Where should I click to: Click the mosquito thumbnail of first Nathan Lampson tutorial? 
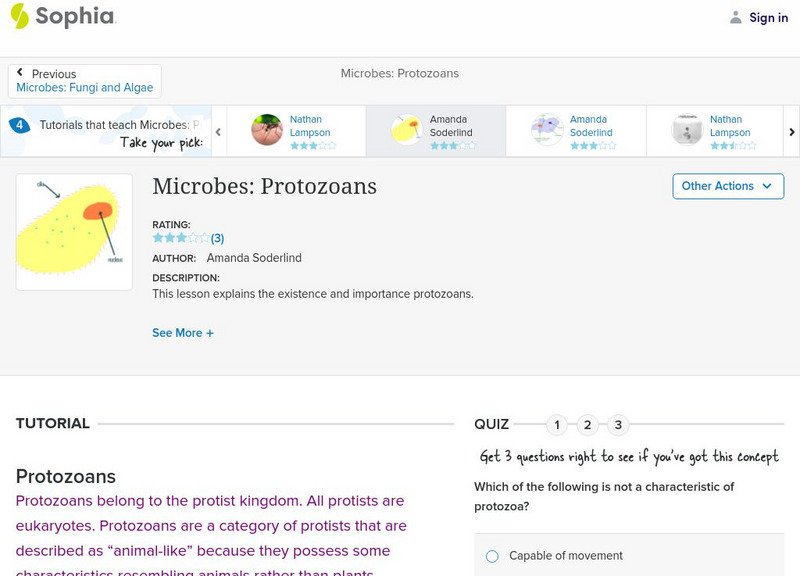pyautogui.click(x=267, y=130)
